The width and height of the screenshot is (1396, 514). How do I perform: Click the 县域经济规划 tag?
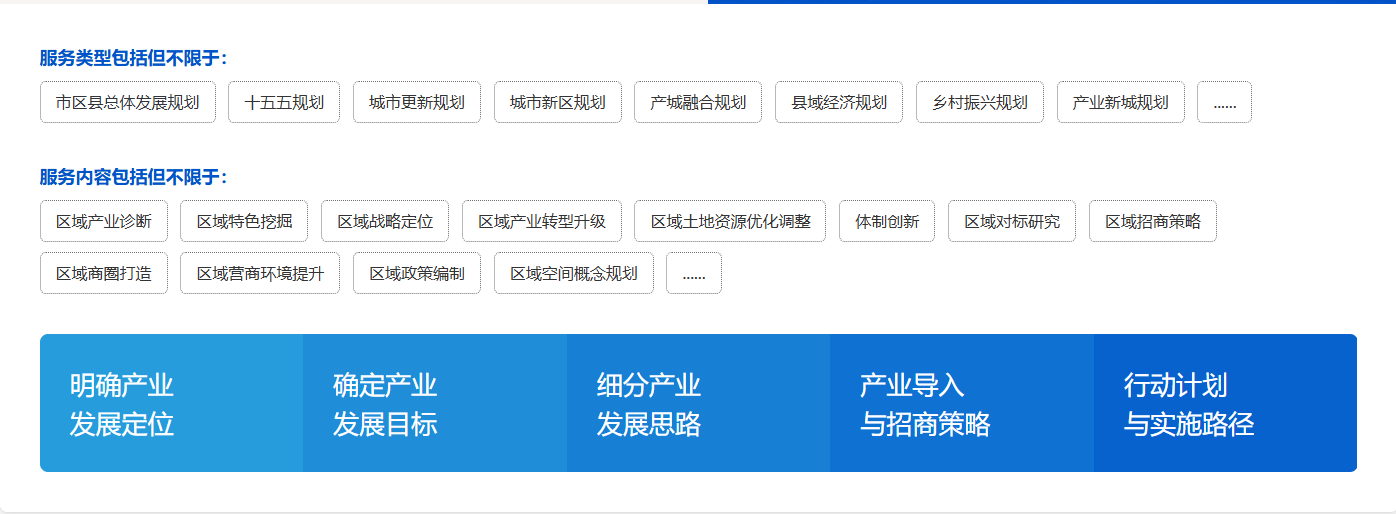[x=839, y=102]
